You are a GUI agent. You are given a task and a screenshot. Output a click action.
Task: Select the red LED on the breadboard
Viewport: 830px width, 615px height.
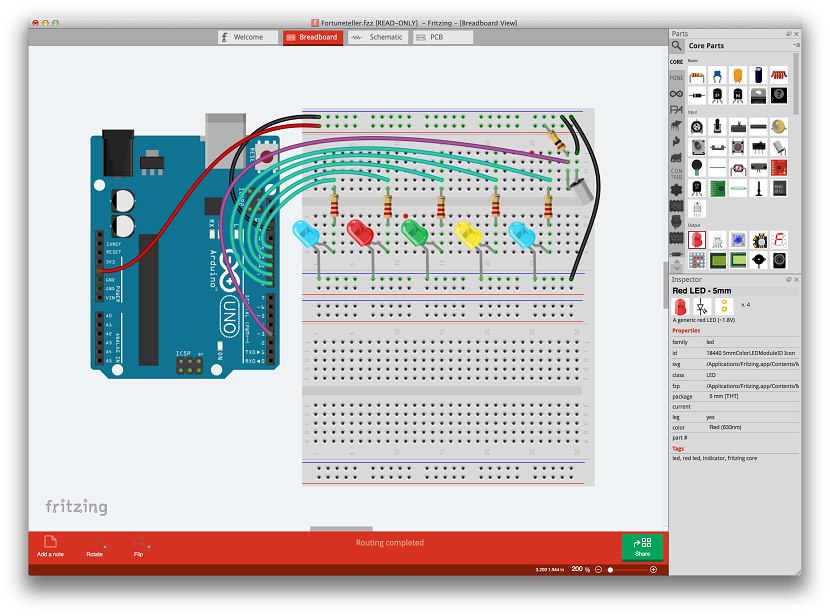360,233
